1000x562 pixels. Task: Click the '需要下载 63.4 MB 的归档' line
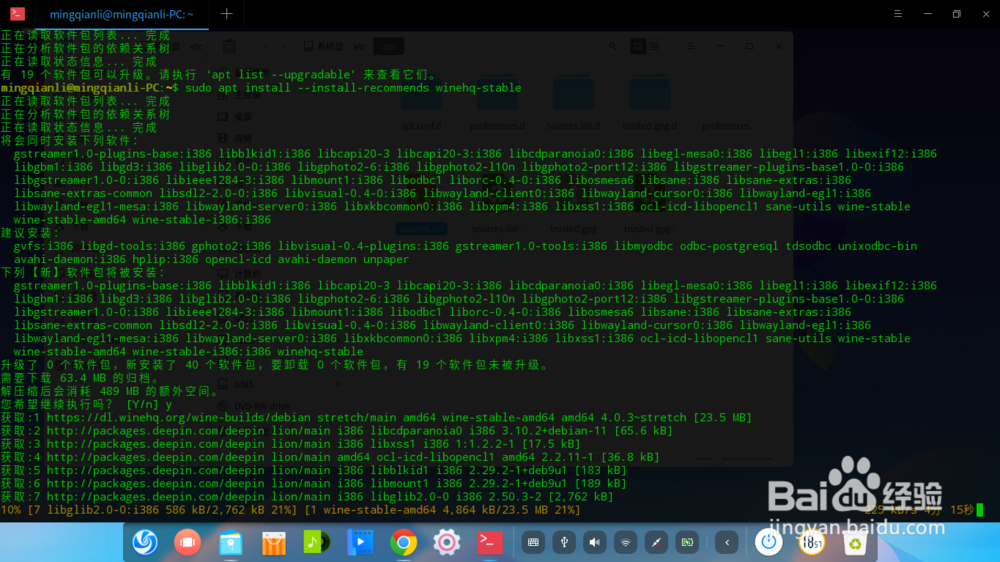(x=80, y=378)
